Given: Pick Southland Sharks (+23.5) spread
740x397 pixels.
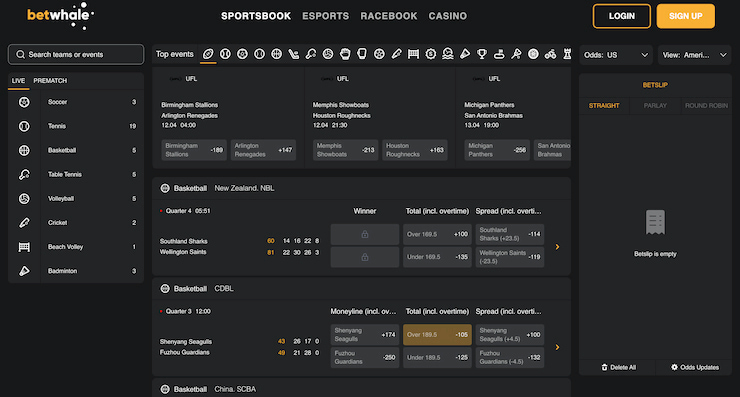Looking at the screenshot, I should [x=510, y=234].
